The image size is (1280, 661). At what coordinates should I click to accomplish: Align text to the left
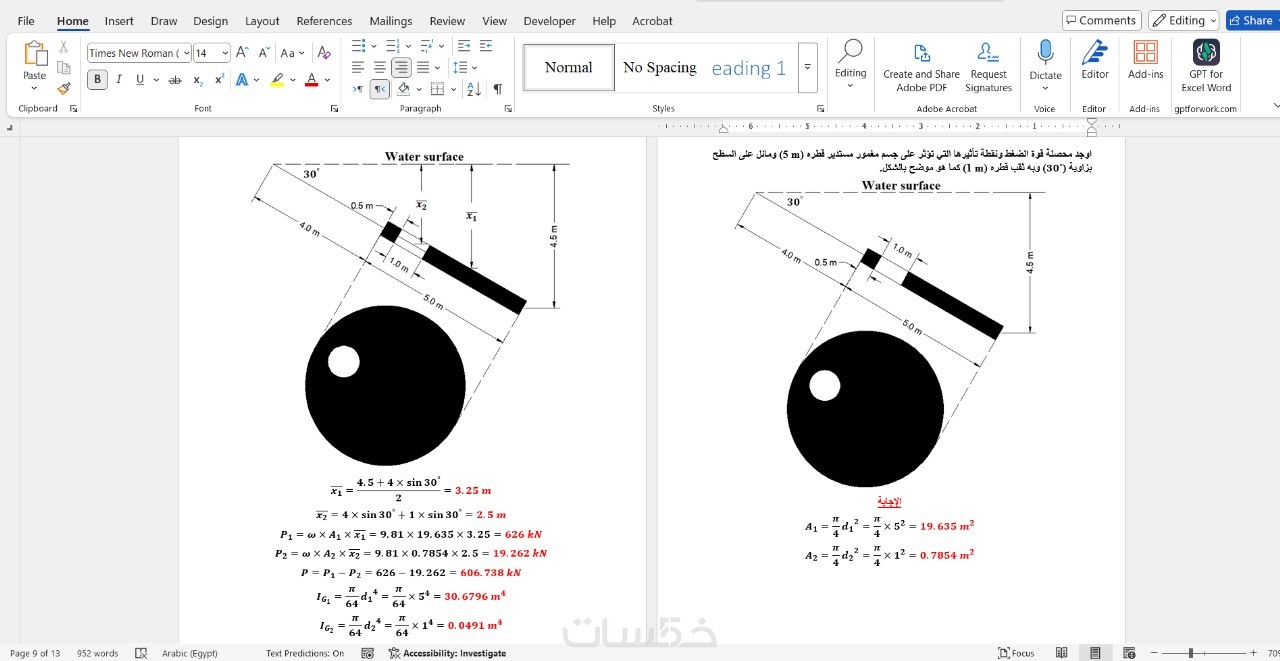tap(358, 67)
